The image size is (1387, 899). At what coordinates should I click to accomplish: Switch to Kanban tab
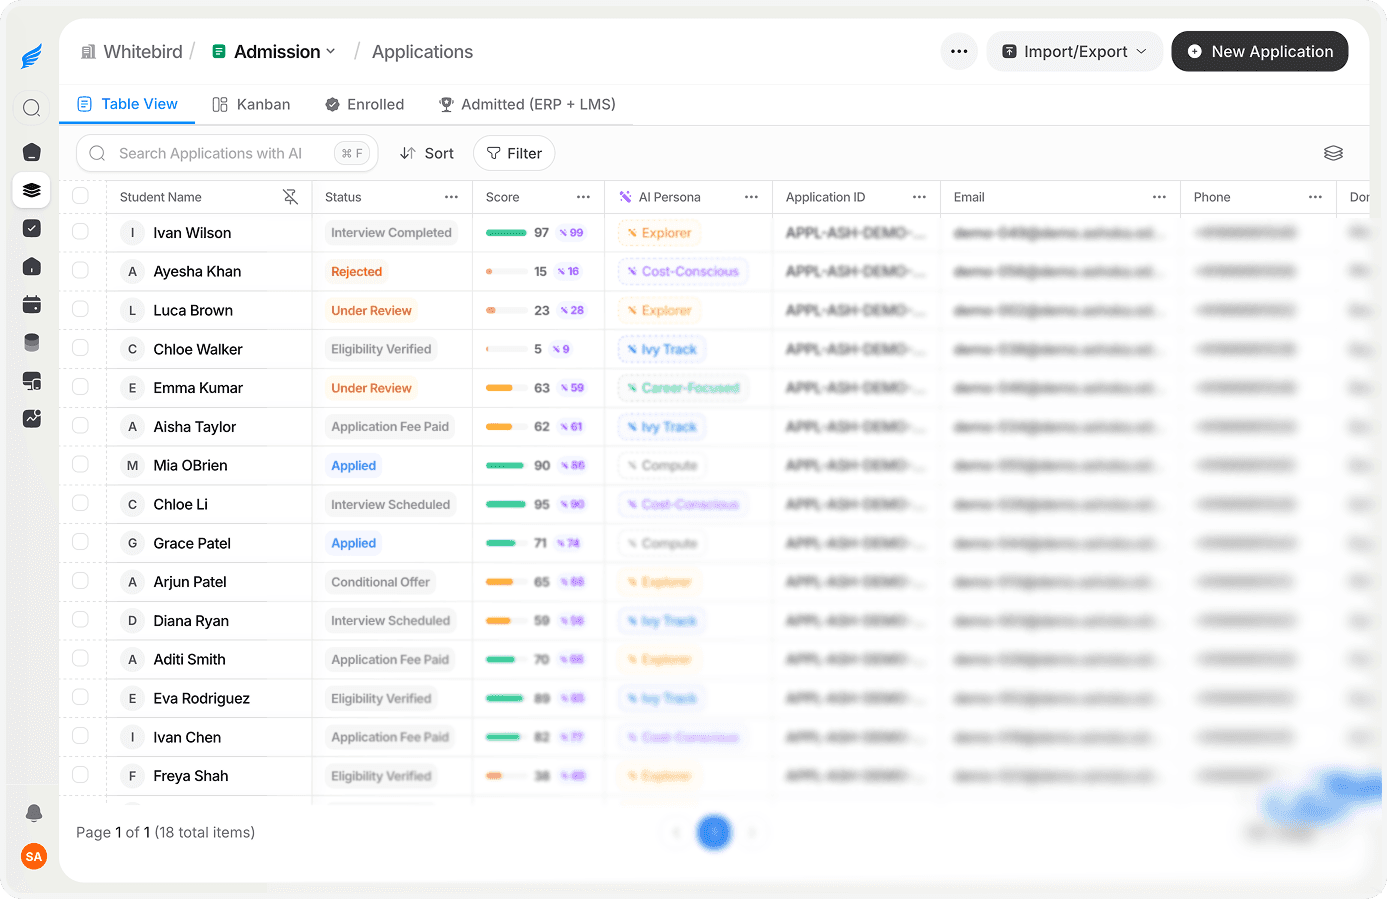(251, 104)
